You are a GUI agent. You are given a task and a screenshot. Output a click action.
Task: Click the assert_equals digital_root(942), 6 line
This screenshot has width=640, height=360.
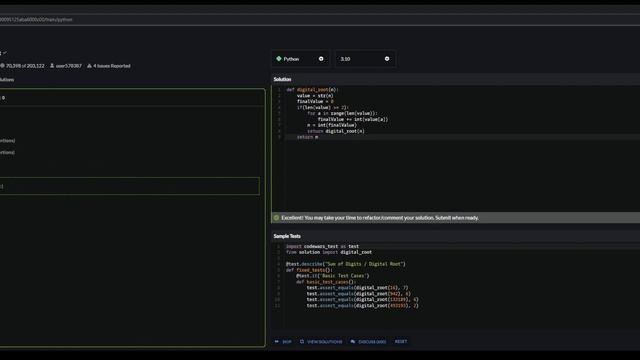click(359, 293)
